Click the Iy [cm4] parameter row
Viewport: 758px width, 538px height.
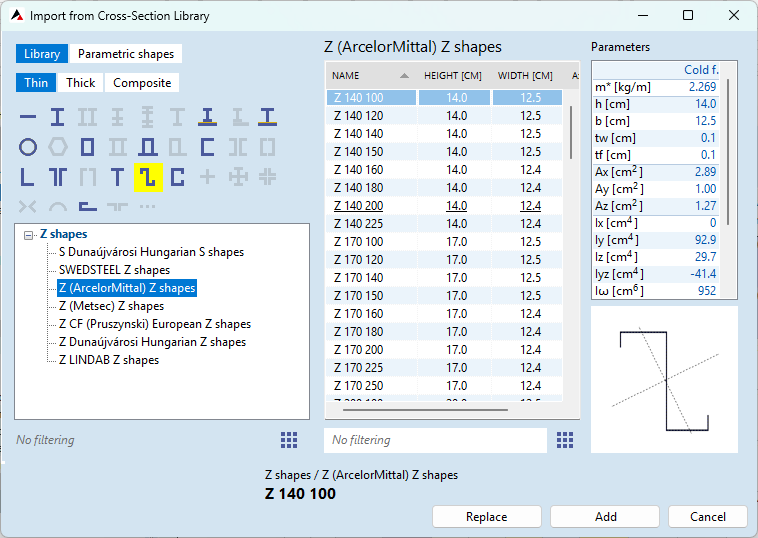(x=656, y=240)
